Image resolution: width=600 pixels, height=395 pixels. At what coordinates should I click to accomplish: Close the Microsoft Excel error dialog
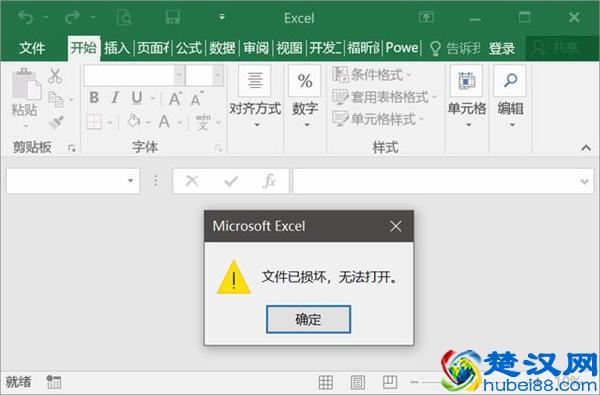click(396, 226)
